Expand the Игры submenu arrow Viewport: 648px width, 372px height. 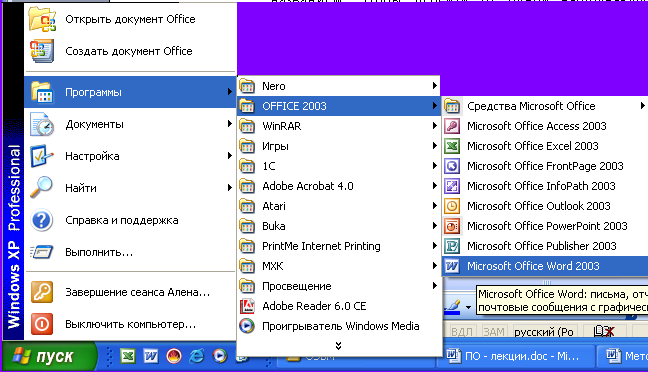pos(434,145)
